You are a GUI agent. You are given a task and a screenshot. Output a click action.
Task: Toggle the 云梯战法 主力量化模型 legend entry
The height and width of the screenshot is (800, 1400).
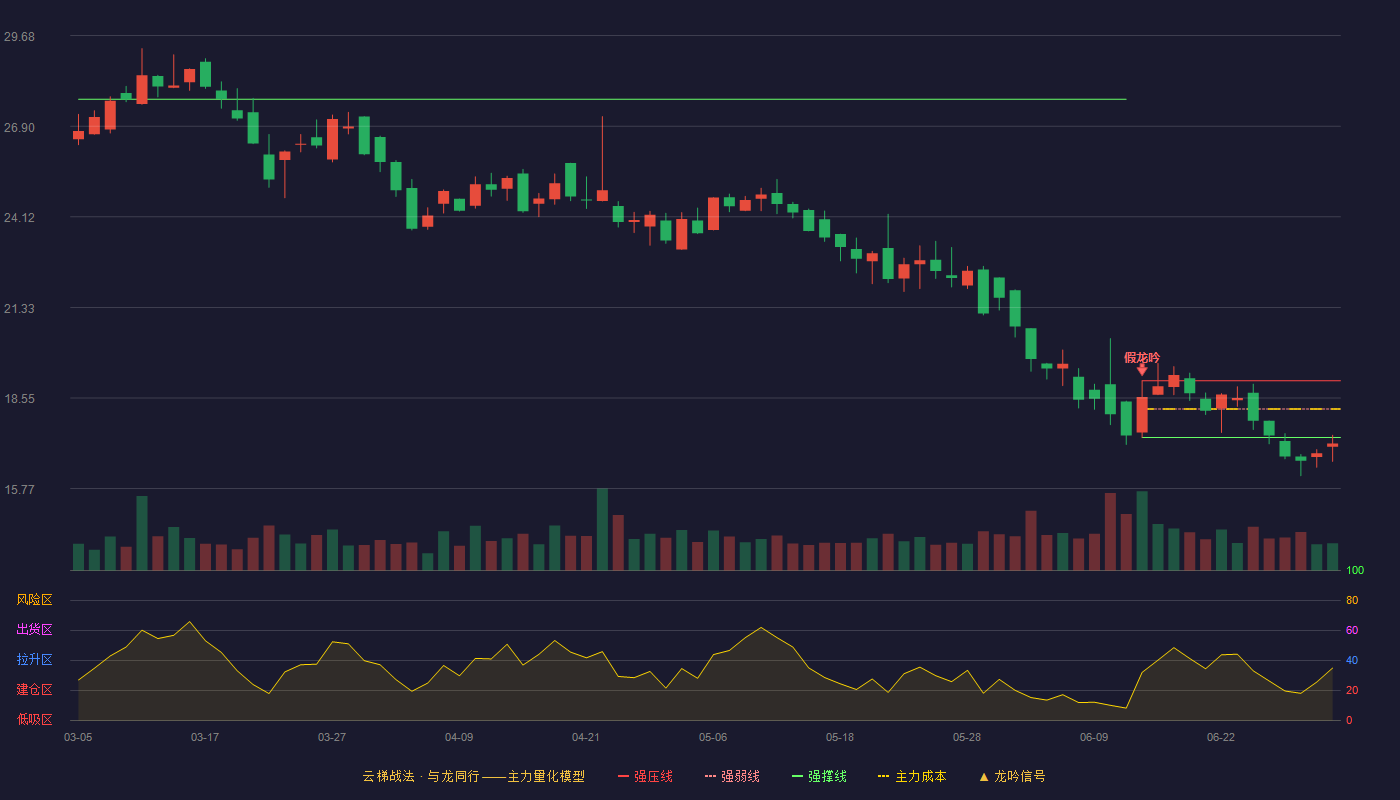click(x=473, y=776)
